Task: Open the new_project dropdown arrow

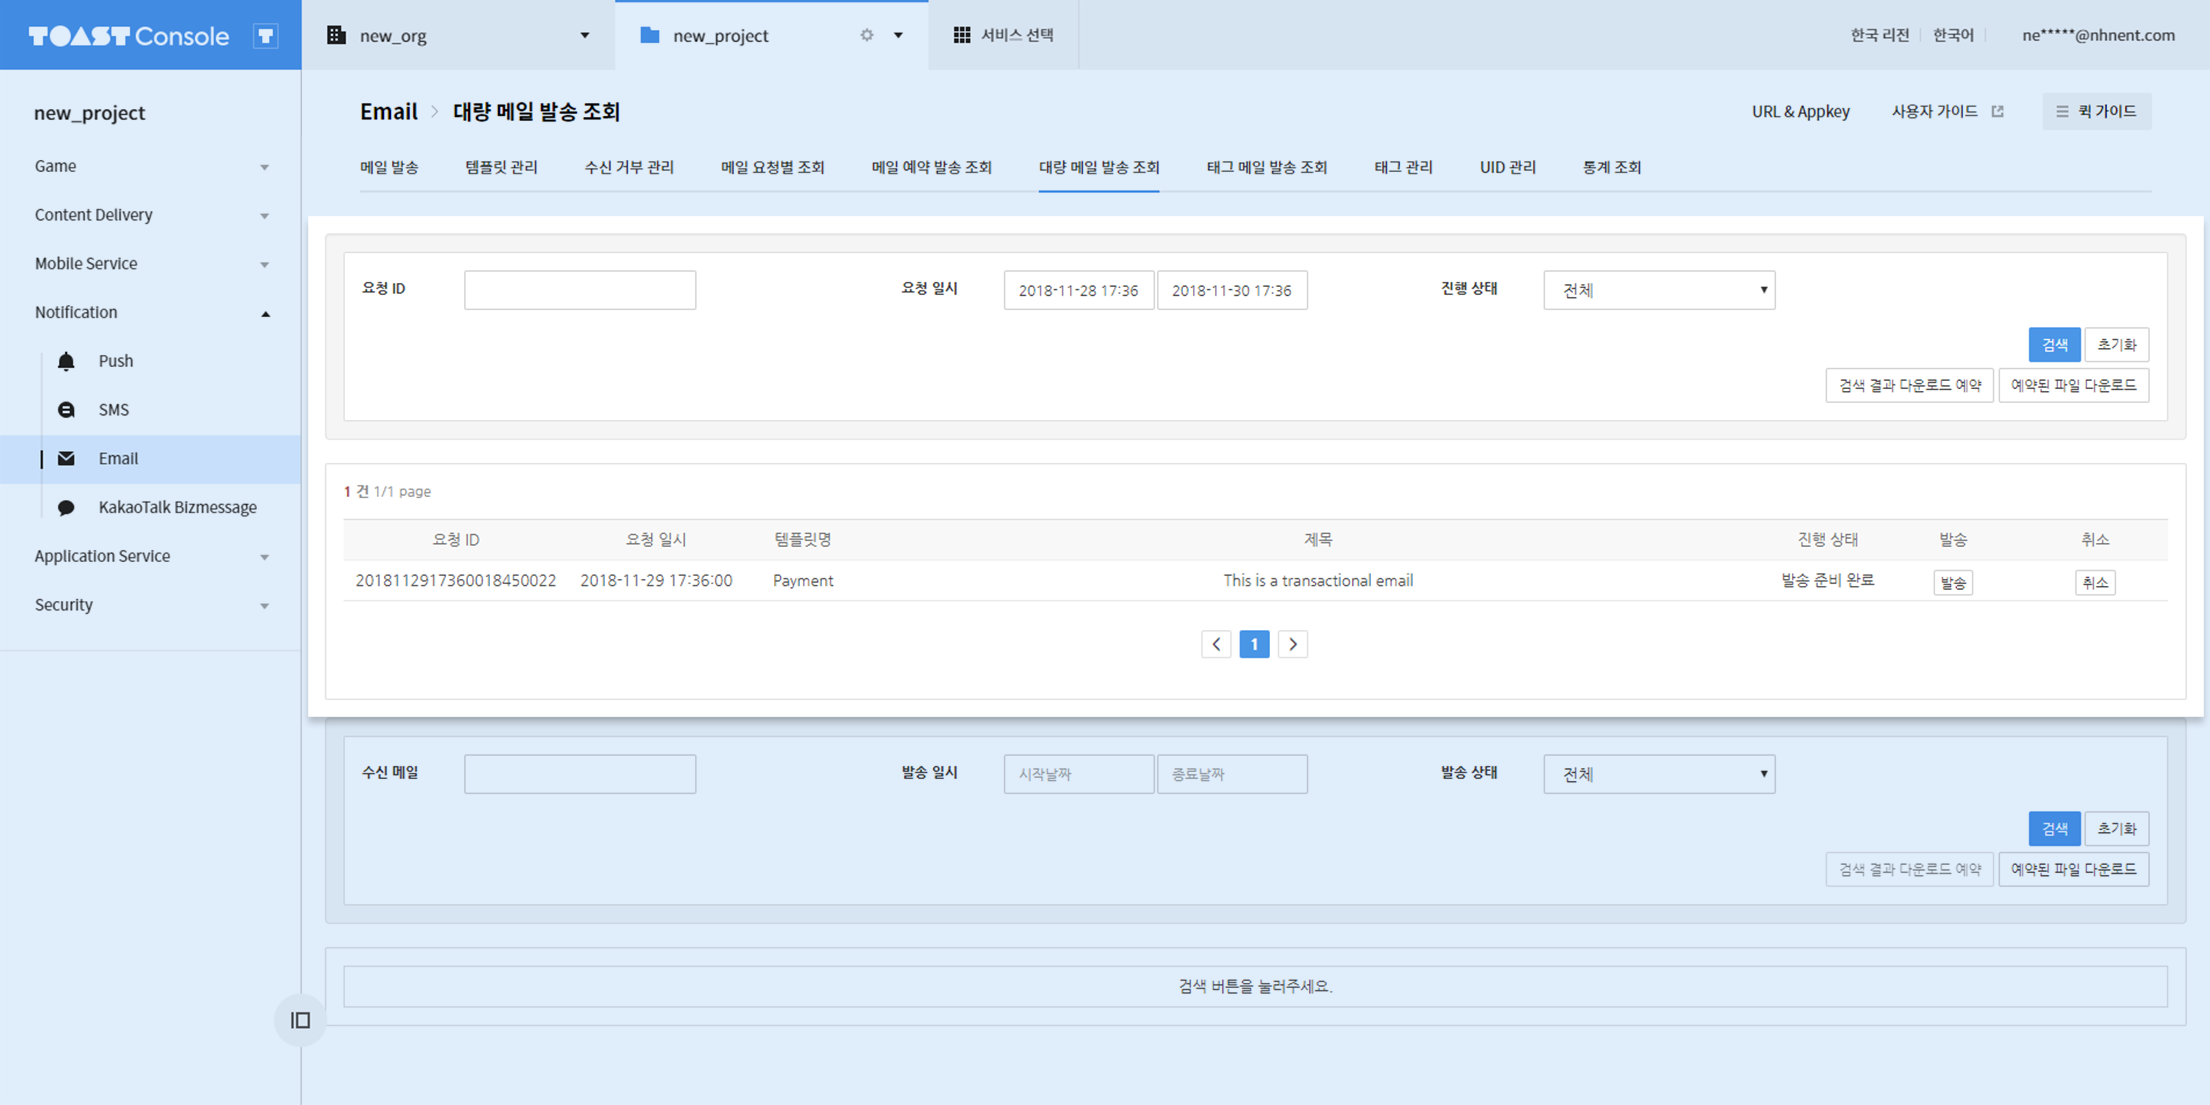Action: (898, 35)
